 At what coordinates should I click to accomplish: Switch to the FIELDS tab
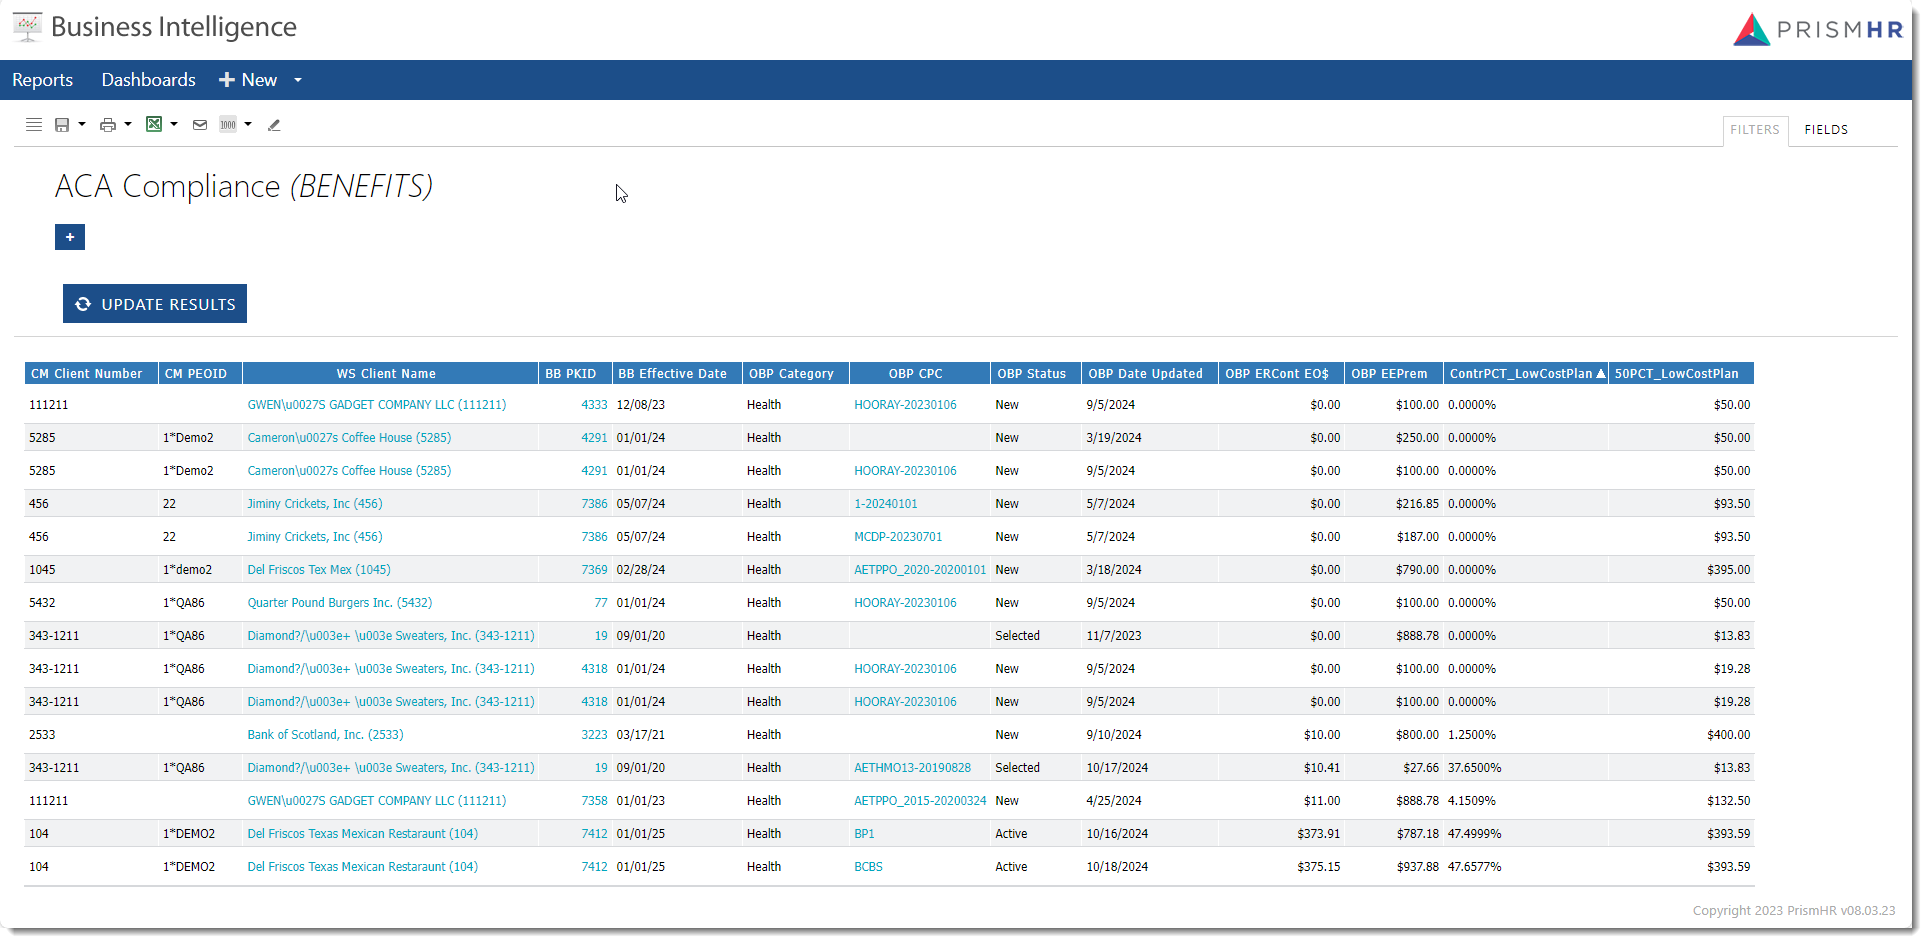coord(1826,130)
